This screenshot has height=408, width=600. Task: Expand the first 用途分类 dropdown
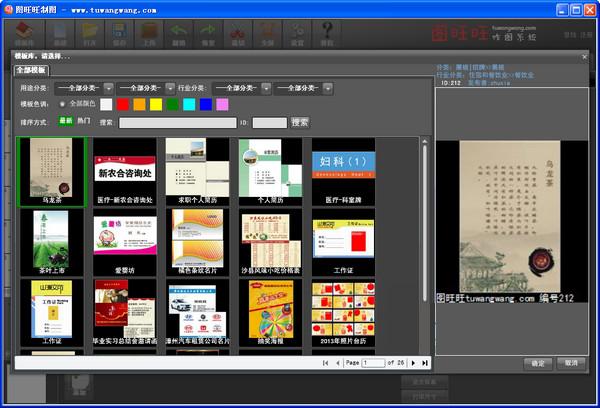point(107,87)
